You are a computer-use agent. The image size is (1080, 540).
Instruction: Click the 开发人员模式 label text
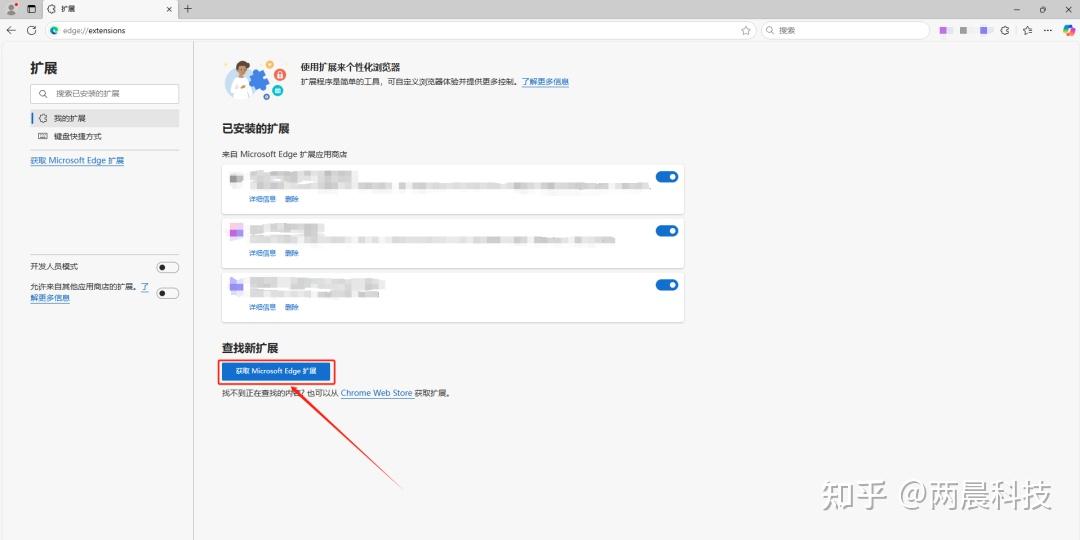pos(54,267)
